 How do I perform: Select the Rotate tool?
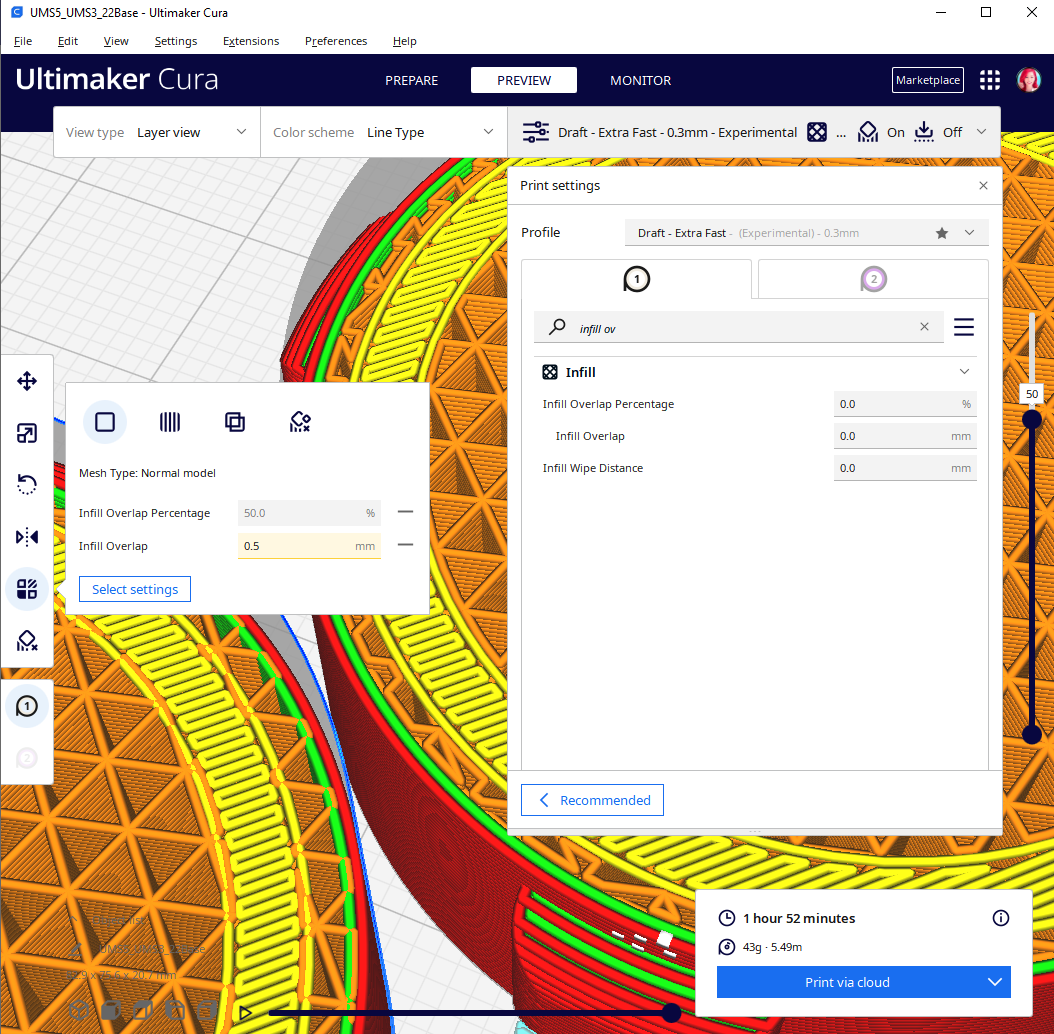coord(27,484)
